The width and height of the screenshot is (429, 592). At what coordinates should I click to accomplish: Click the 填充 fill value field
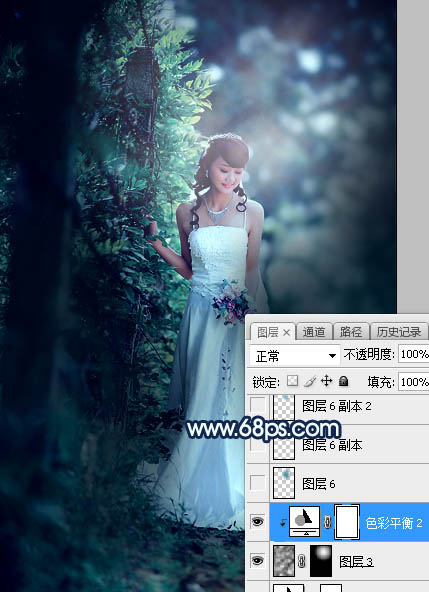[413, 382]
